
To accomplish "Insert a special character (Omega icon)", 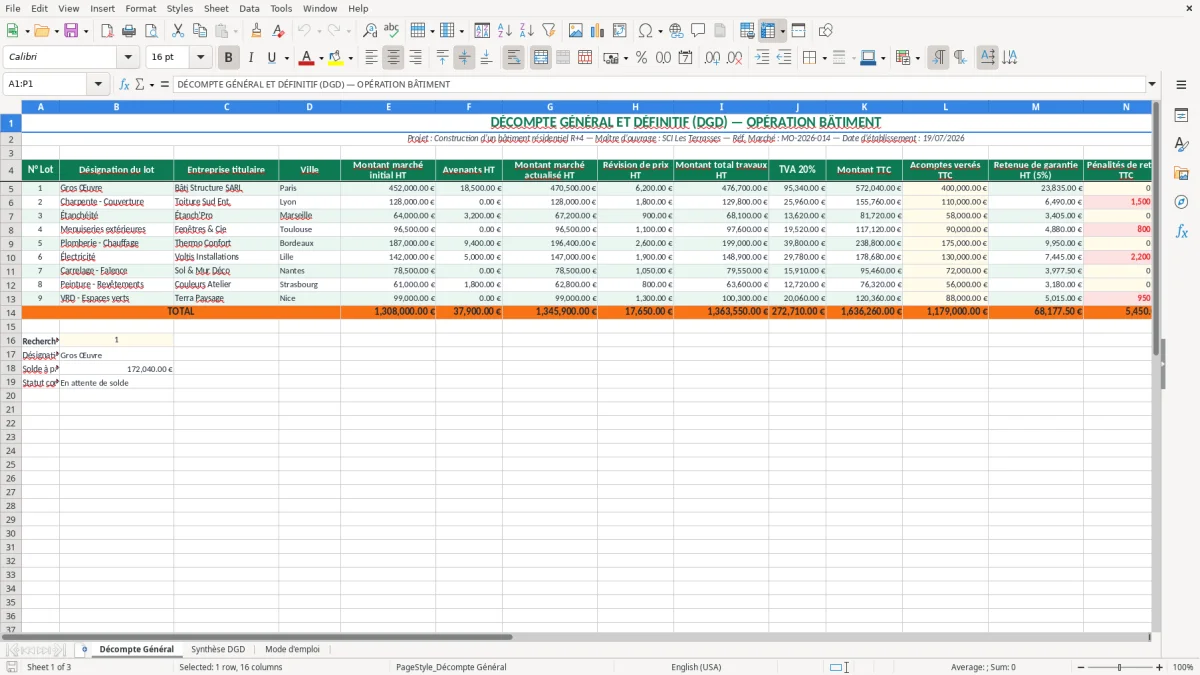I will pyautogui.click(x=645, y=31).
